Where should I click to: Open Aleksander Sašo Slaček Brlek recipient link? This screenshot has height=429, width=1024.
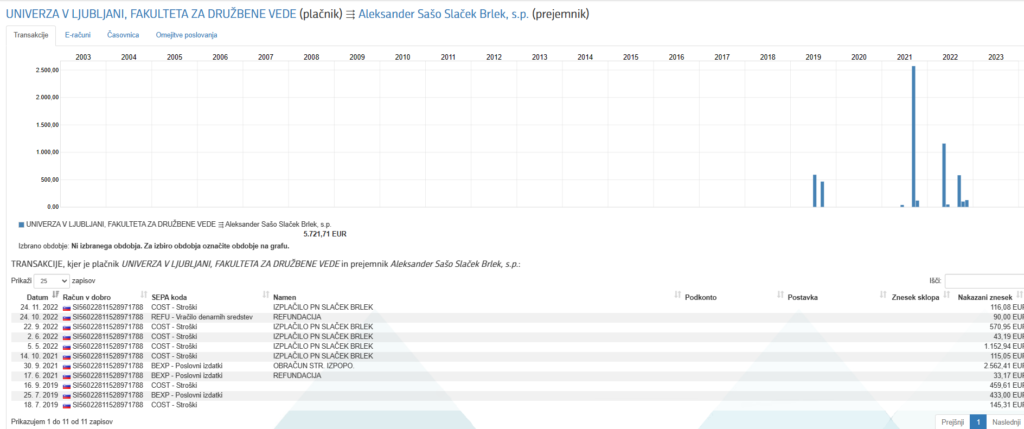444,14
